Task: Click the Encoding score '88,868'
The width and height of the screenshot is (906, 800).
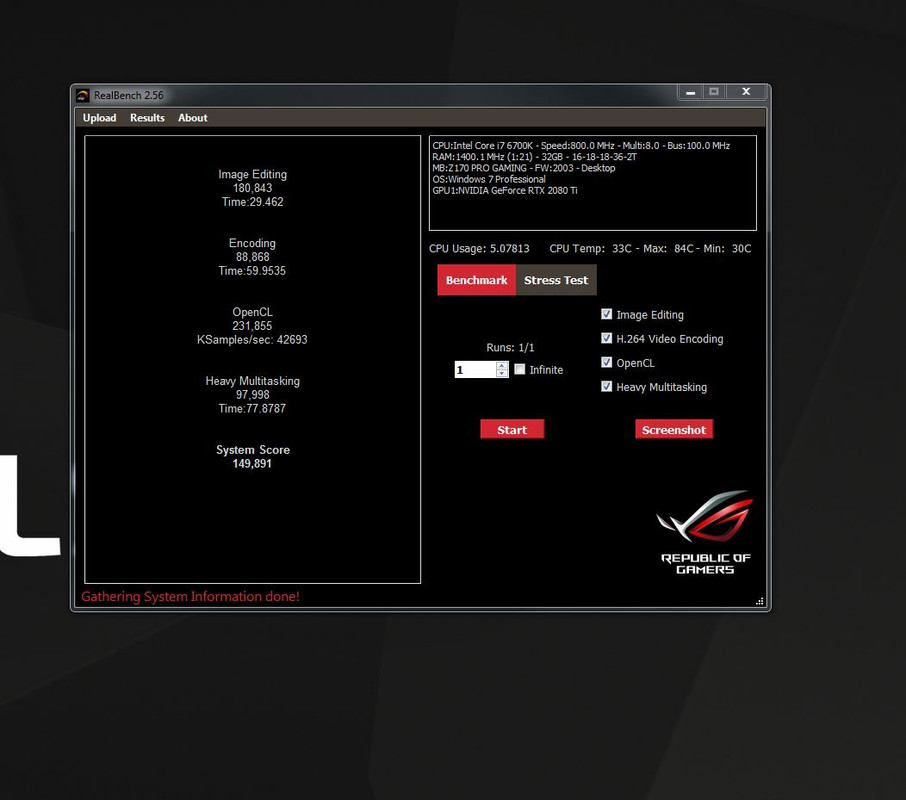Action: 253,257
